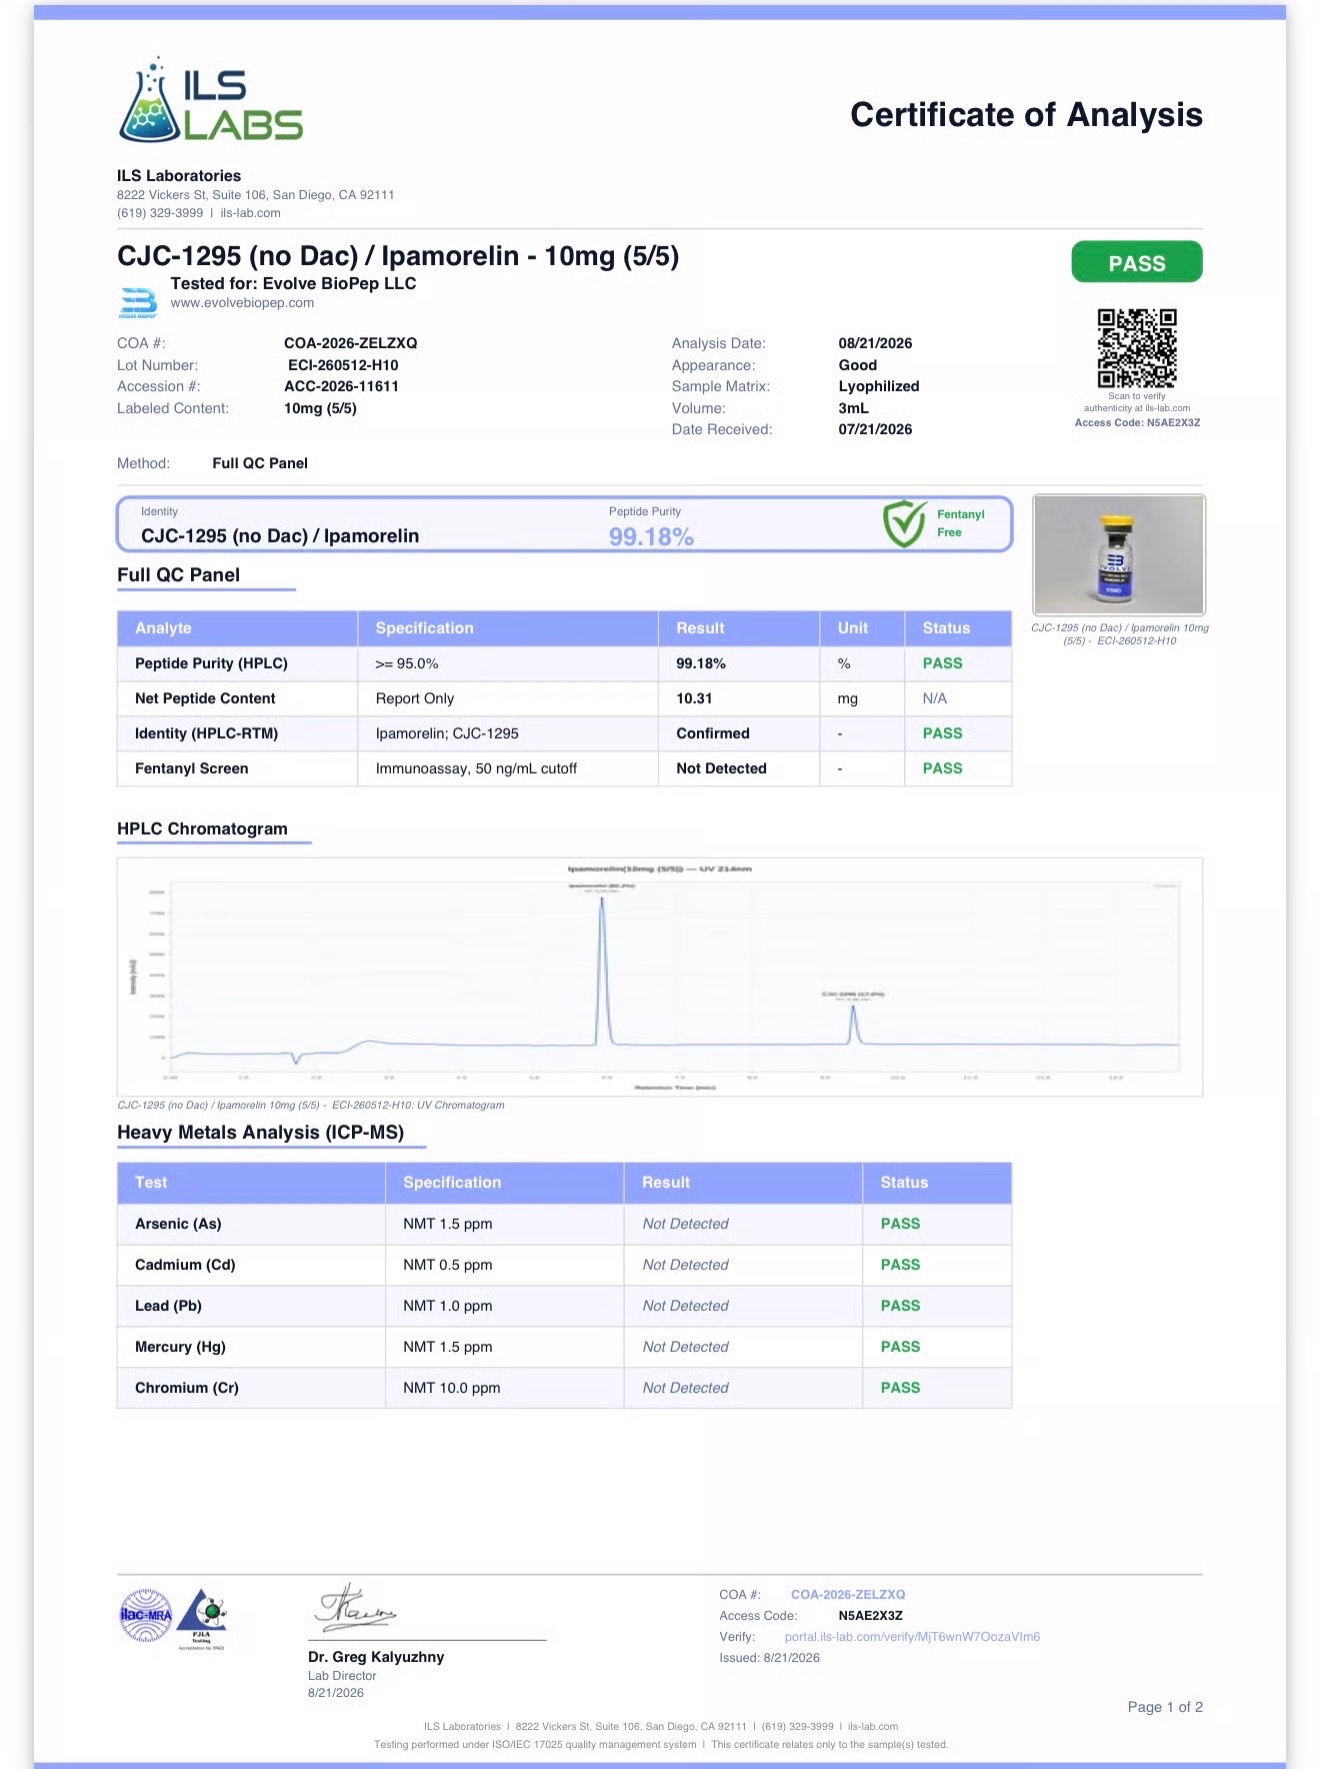Viewport: 1320px width, 1769px height.
Task: Click the ilac-MRA accreditation seal
Action: click(146, 1615)
